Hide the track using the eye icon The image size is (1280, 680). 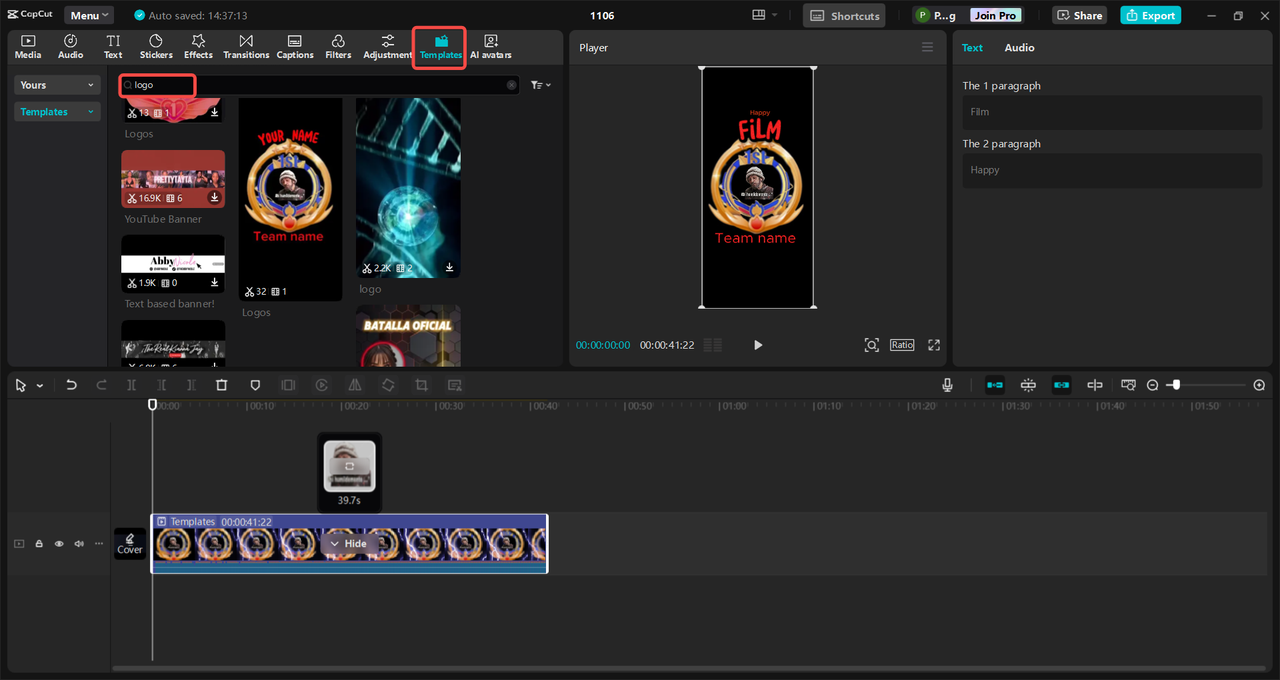pyautogui.click(x=59, y=544)
